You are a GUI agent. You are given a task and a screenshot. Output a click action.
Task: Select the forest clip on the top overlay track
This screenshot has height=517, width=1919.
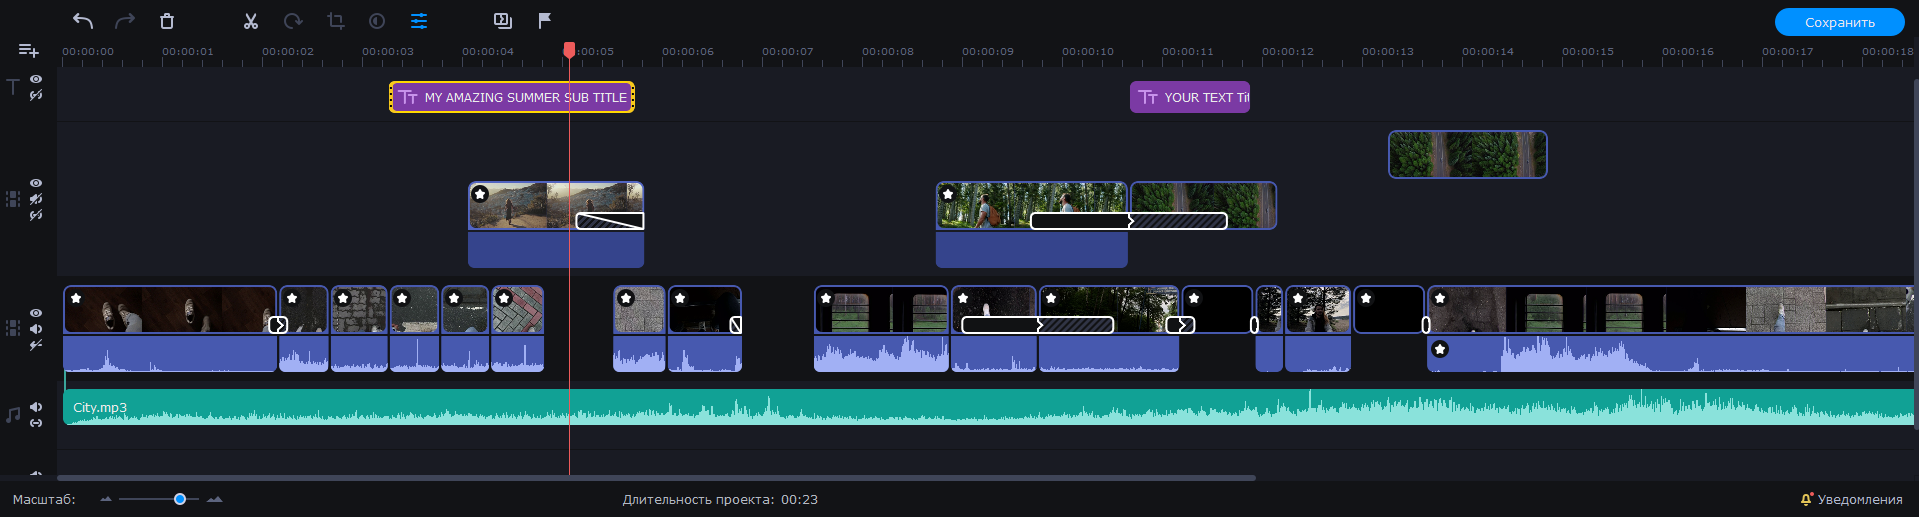pyautogui.click(x=1467, y=155)
